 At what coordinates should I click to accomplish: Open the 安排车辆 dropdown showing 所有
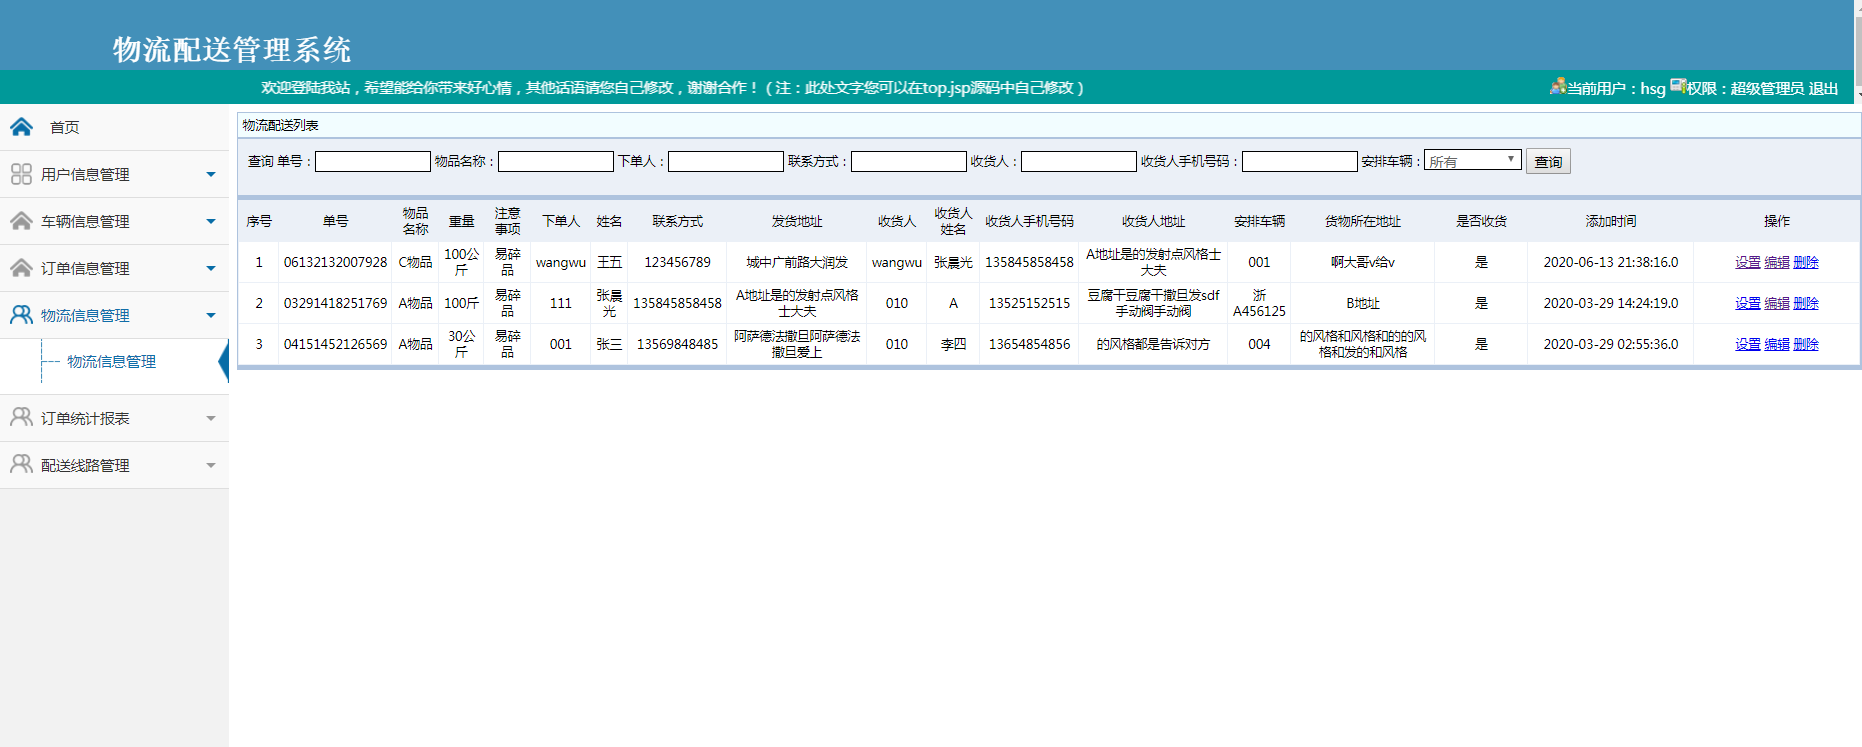[x=1472, y=160]
